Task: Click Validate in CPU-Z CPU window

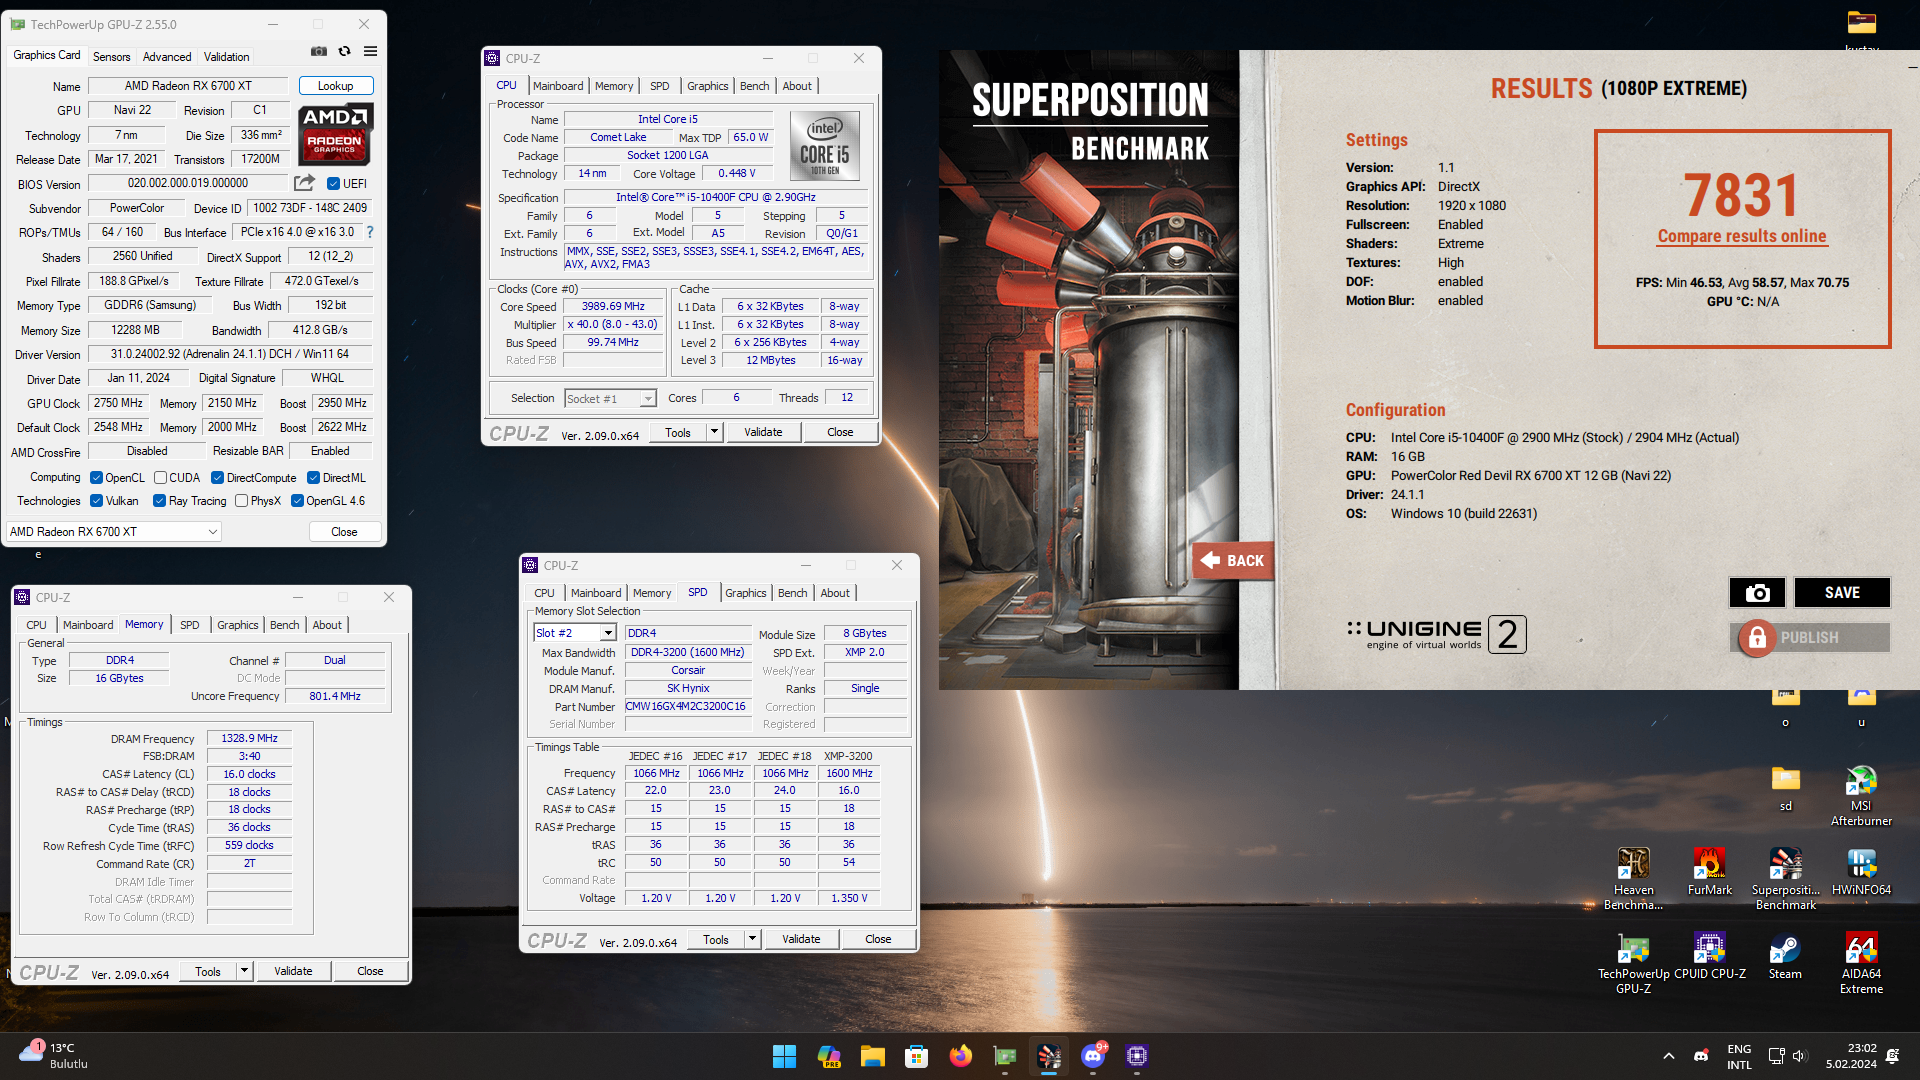Action: [763, 433]
